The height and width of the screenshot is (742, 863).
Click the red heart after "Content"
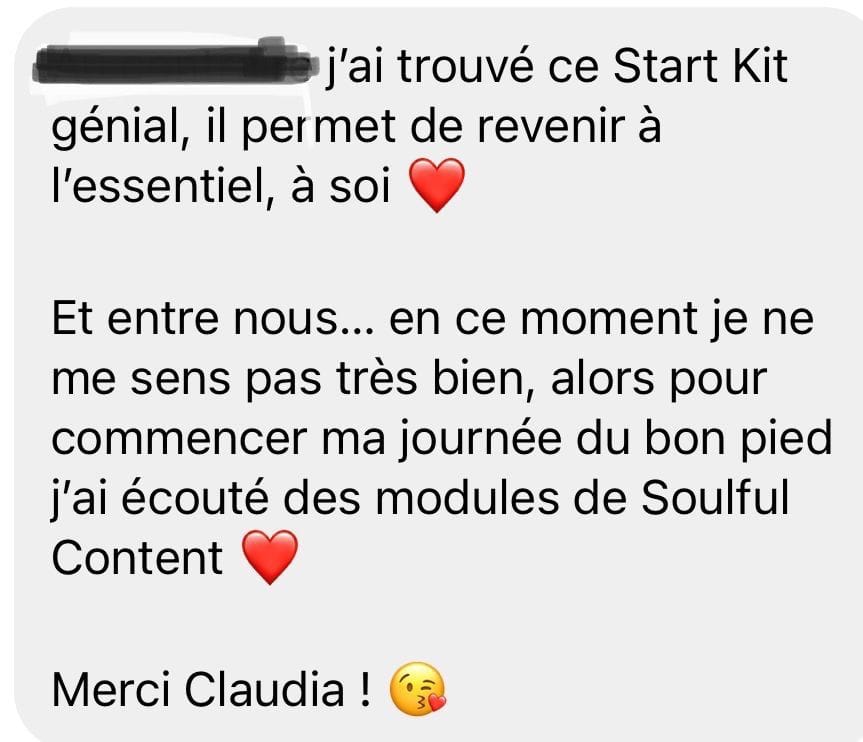point(270,557)
